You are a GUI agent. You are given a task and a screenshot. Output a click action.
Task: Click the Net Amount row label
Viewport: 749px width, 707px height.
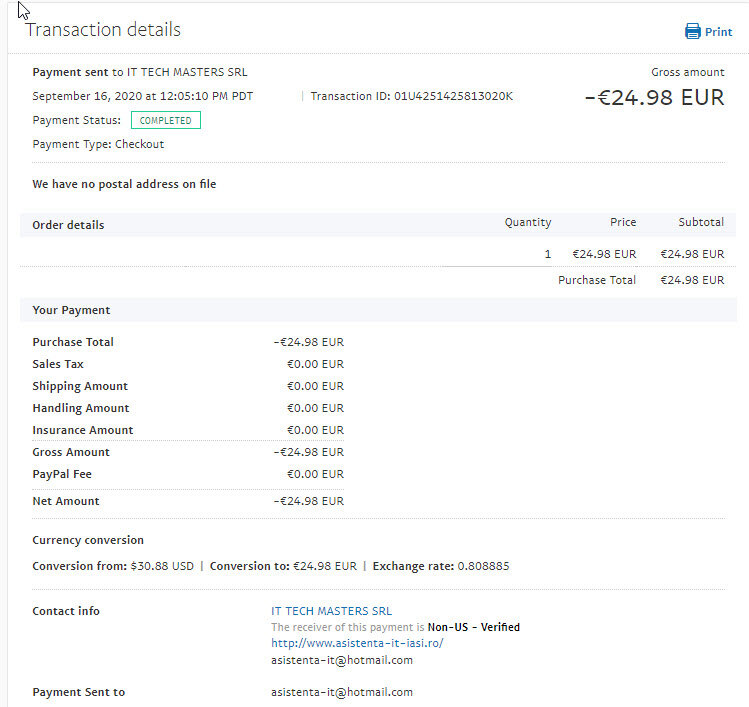(x=66, y=501)
